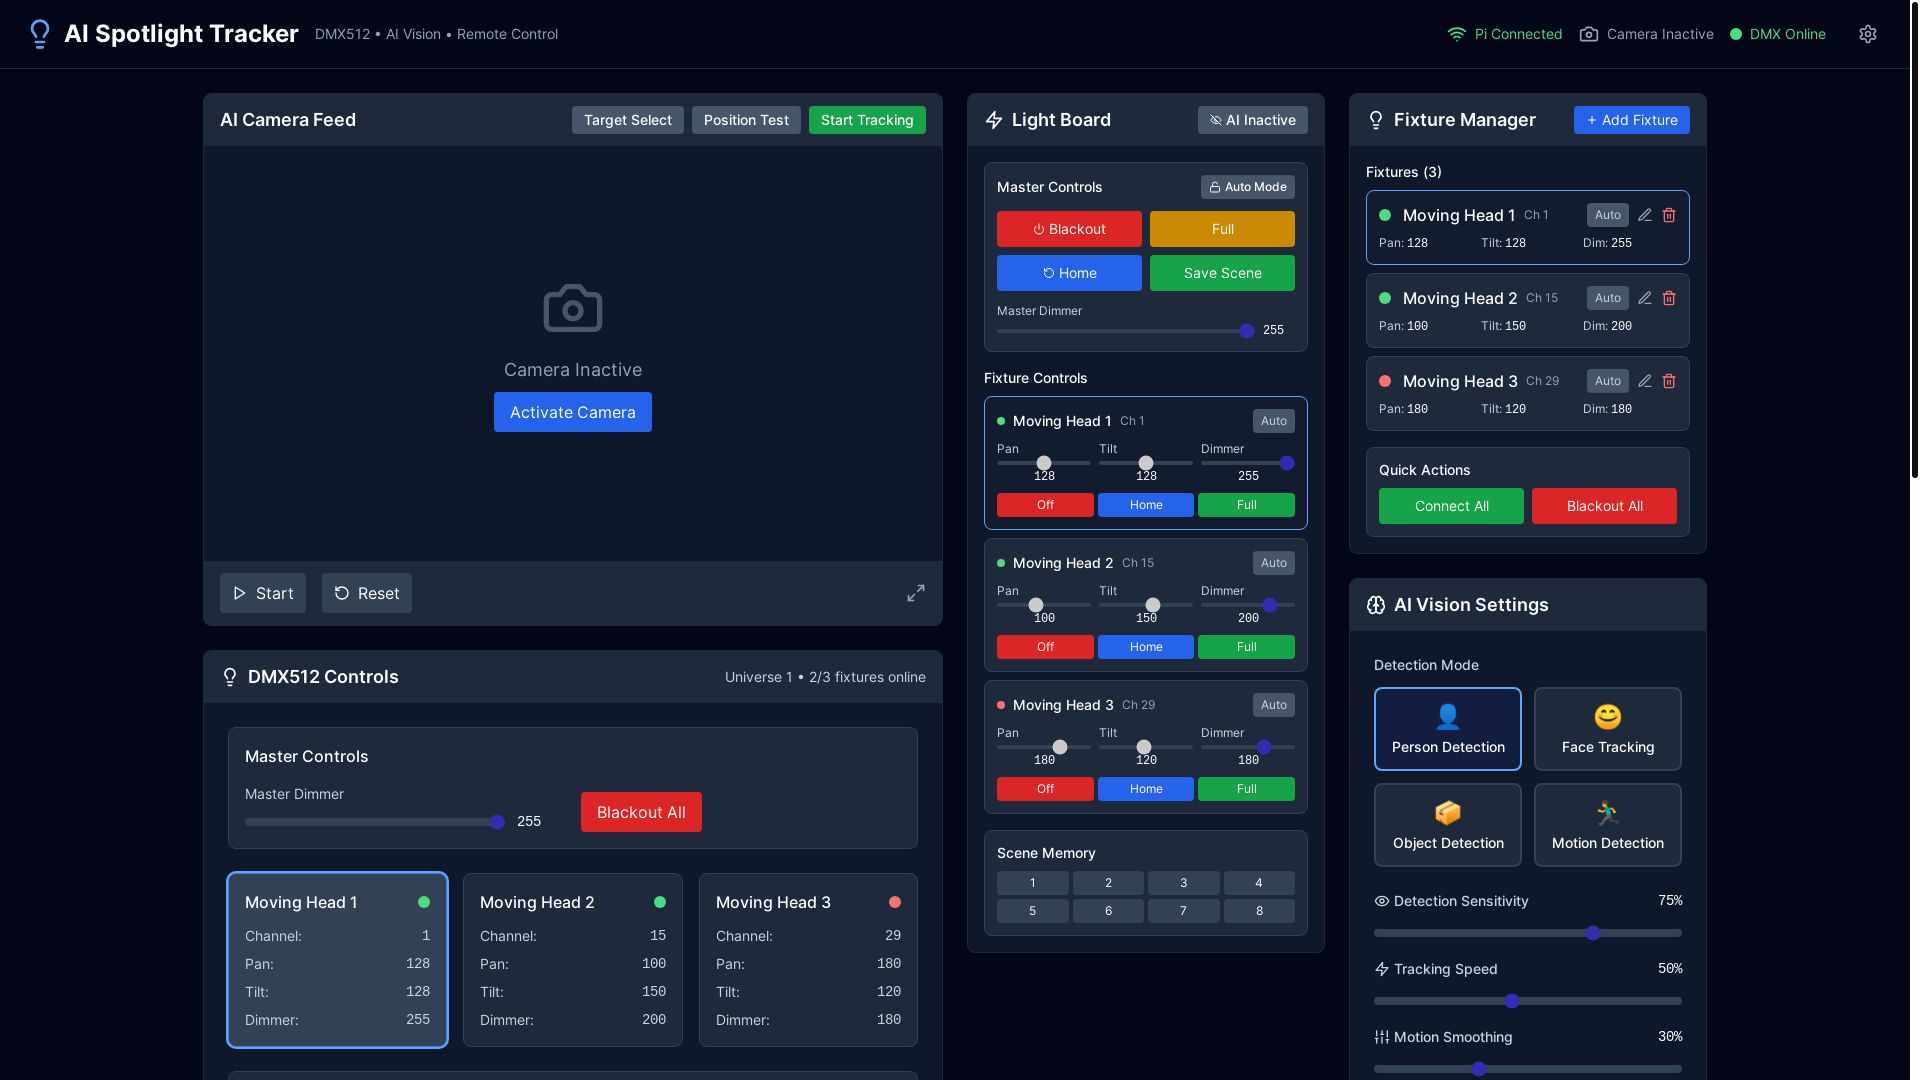Delete Moving Head 3 fixture trash icon
Screen dimensions: 1920x1080
click(1669, 381)
